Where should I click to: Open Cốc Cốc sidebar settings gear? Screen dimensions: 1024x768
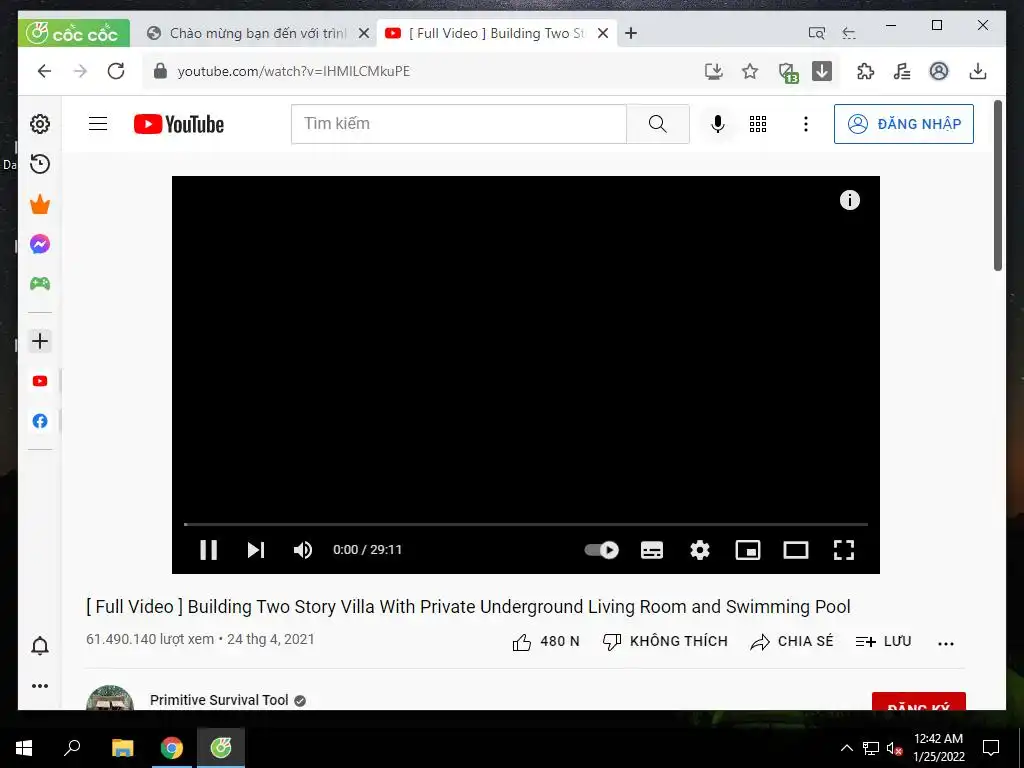(x=40, y=124)
